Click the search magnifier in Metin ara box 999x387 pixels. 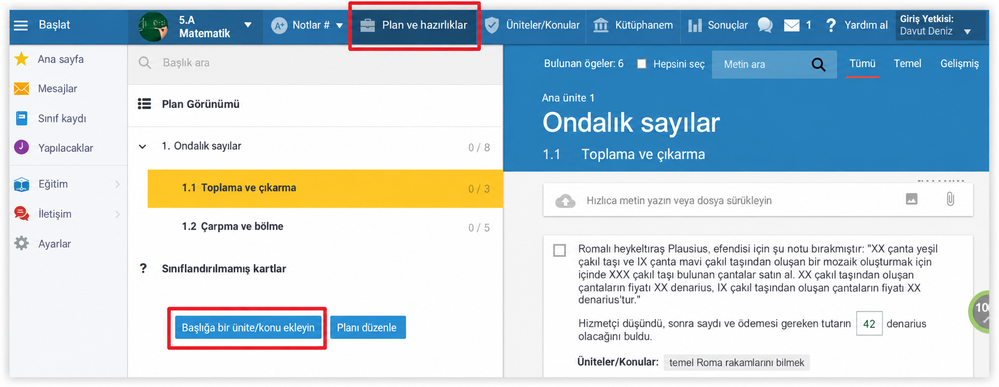(x=818, y=64)
